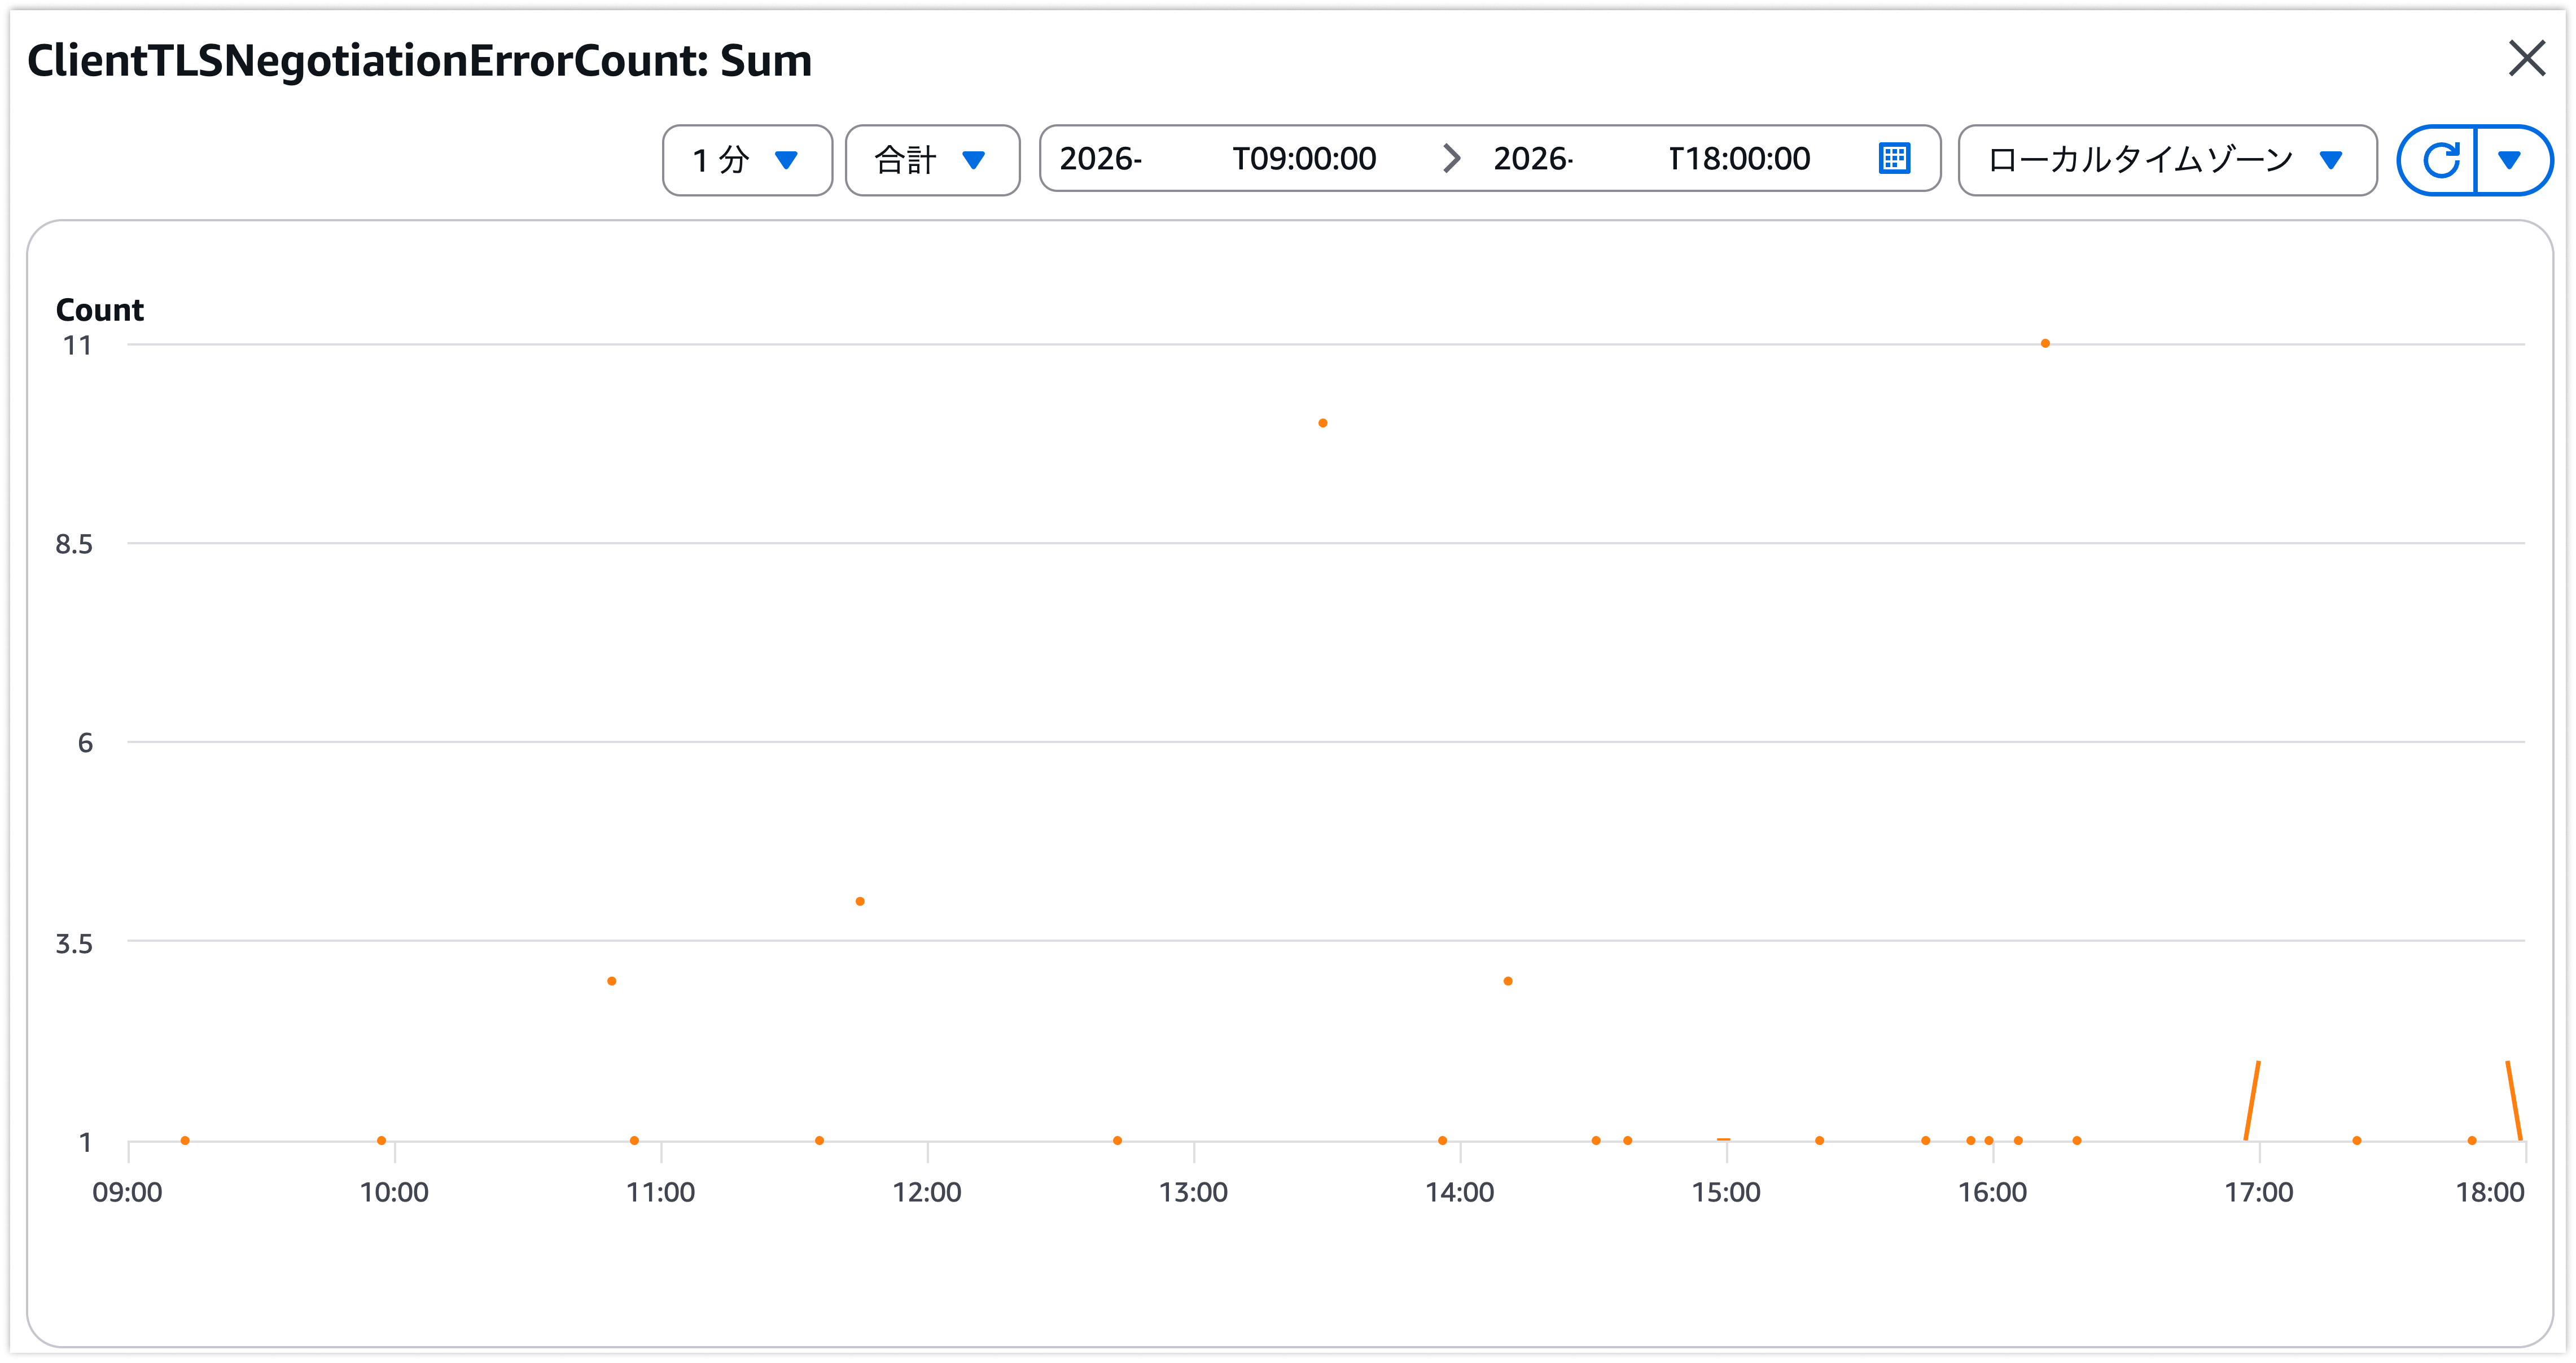The height and width of the screenshot is (1363, 2576).
Task: Click the 17:00 axis label
Action: [2258, 1192]
